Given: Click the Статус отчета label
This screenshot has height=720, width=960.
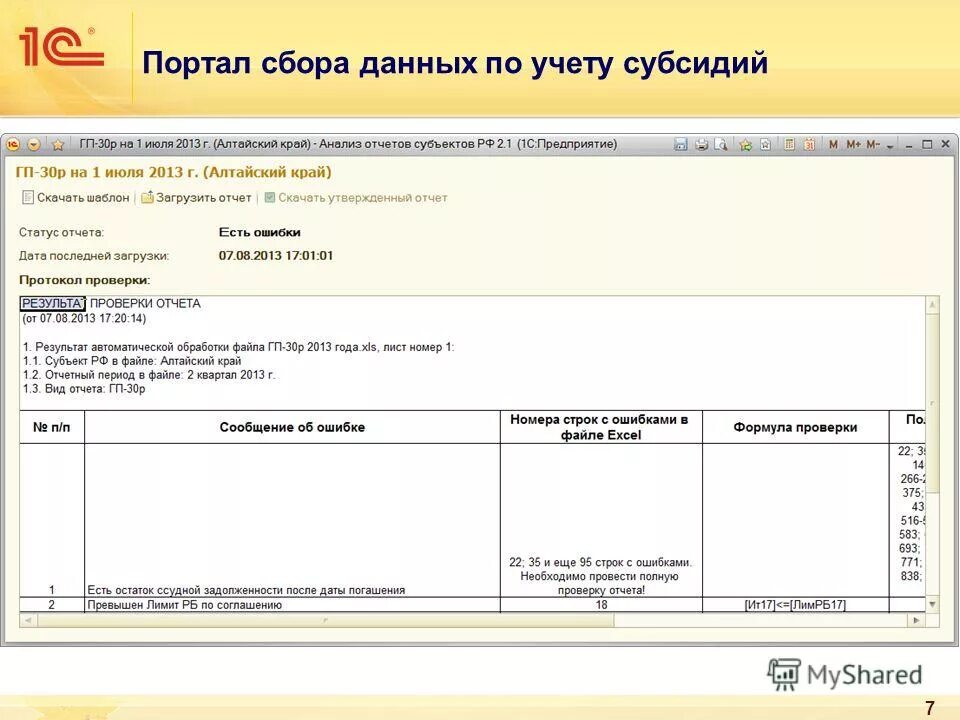Looking at the screenshot, I should coord(62,233).
